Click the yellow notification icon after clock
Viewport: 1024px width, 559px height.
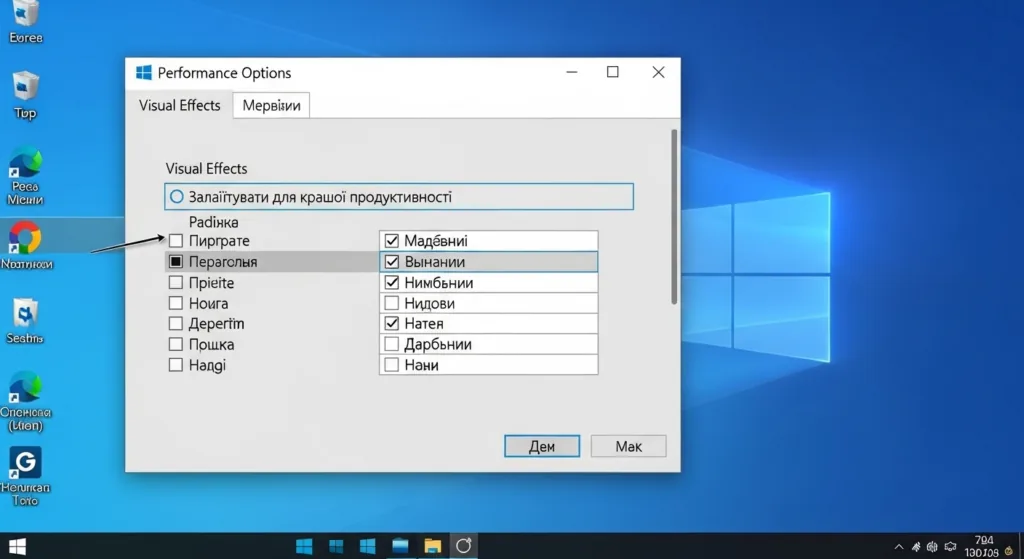(x=1009, y=552)
